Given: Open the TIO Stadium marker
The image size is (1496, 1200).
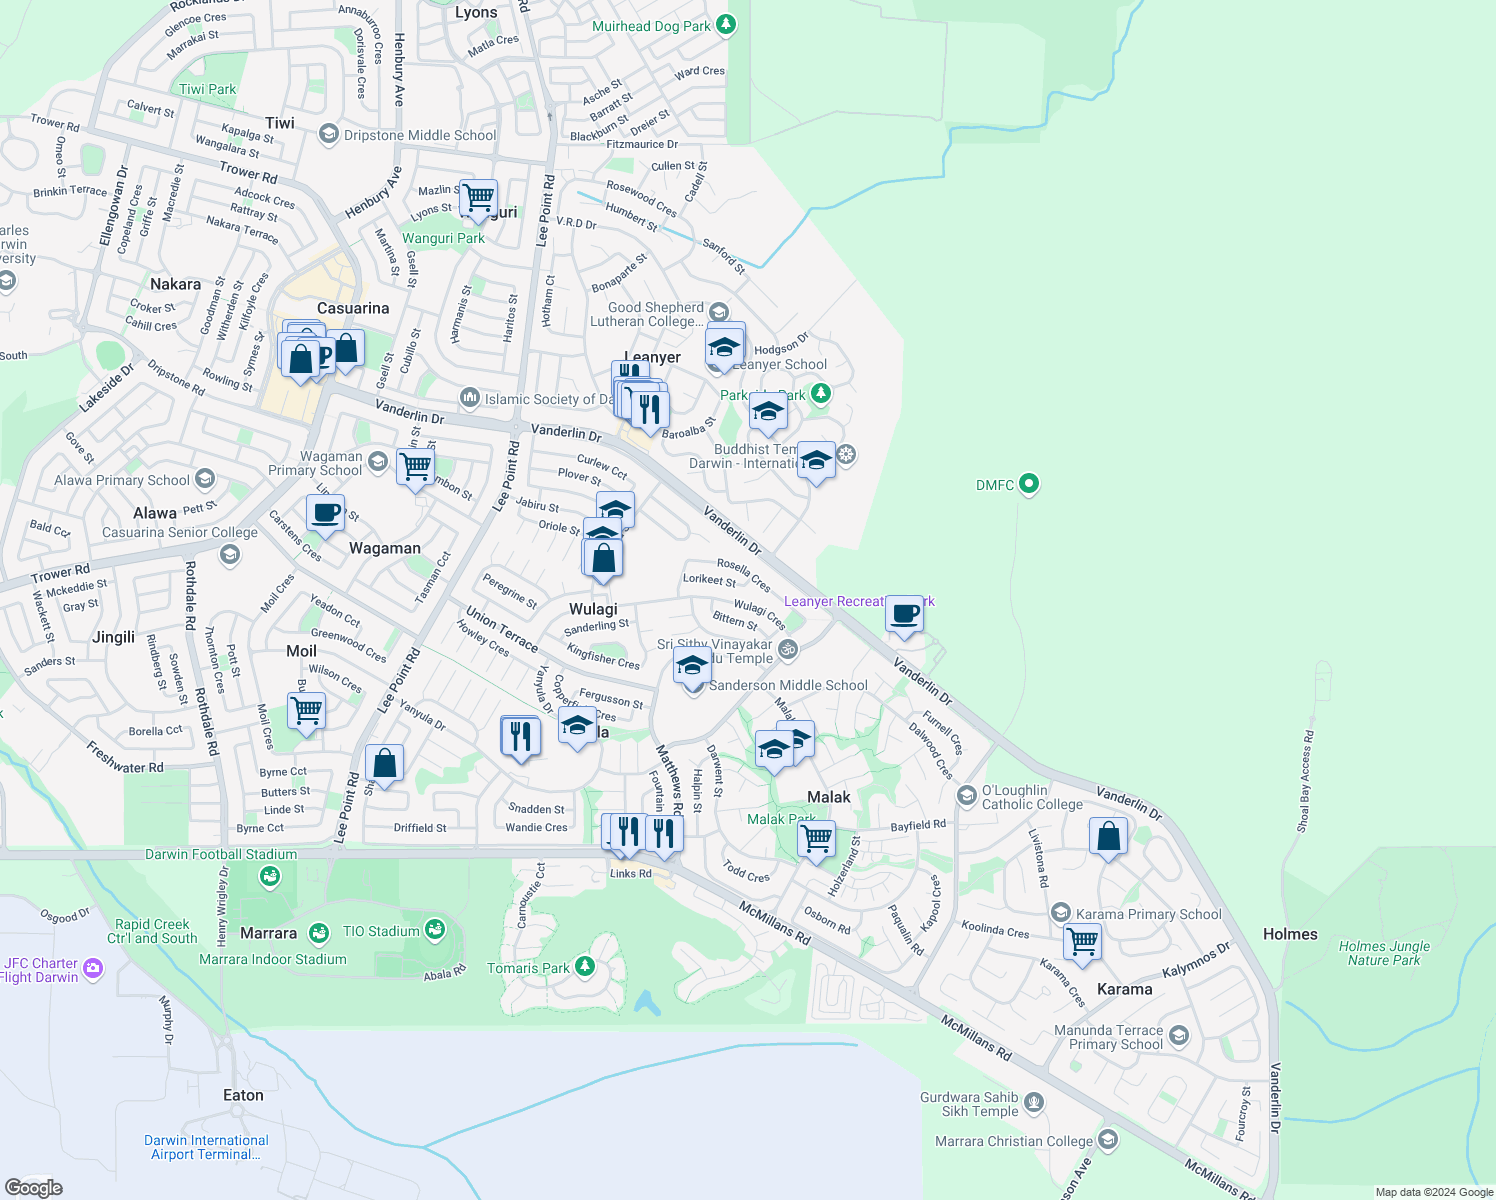Looking at the screenshot, I should click(434, 930).
